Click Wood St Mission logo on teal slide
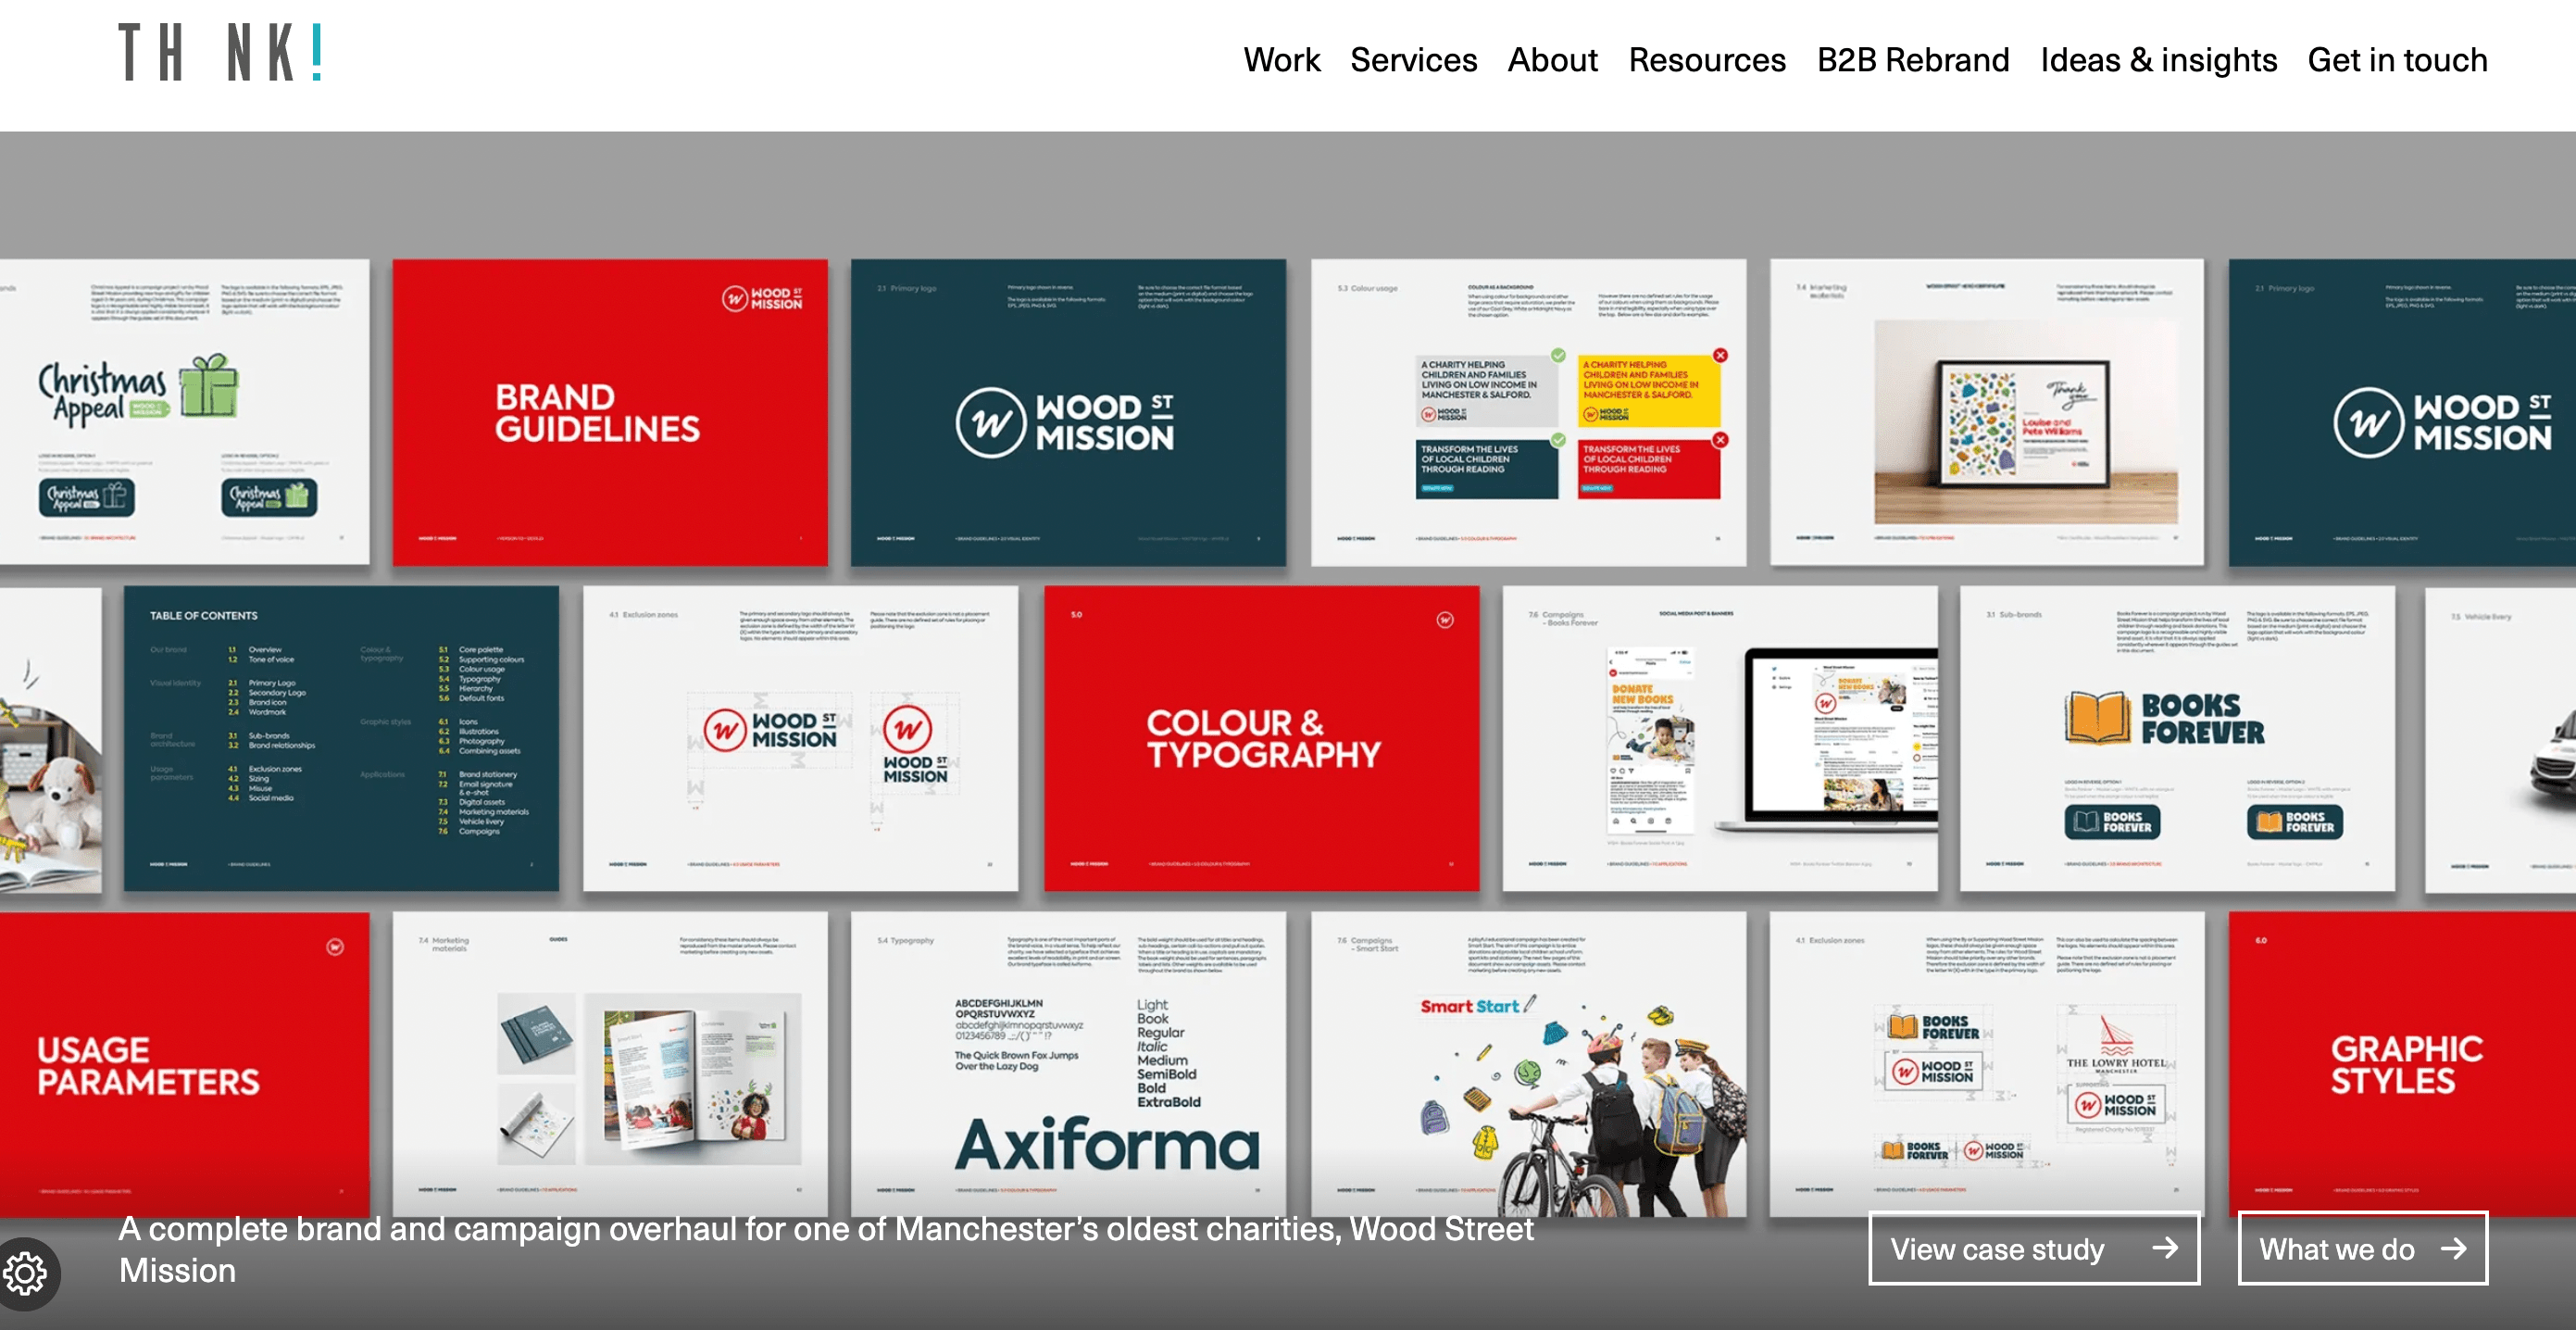 tap(1067, 422)
